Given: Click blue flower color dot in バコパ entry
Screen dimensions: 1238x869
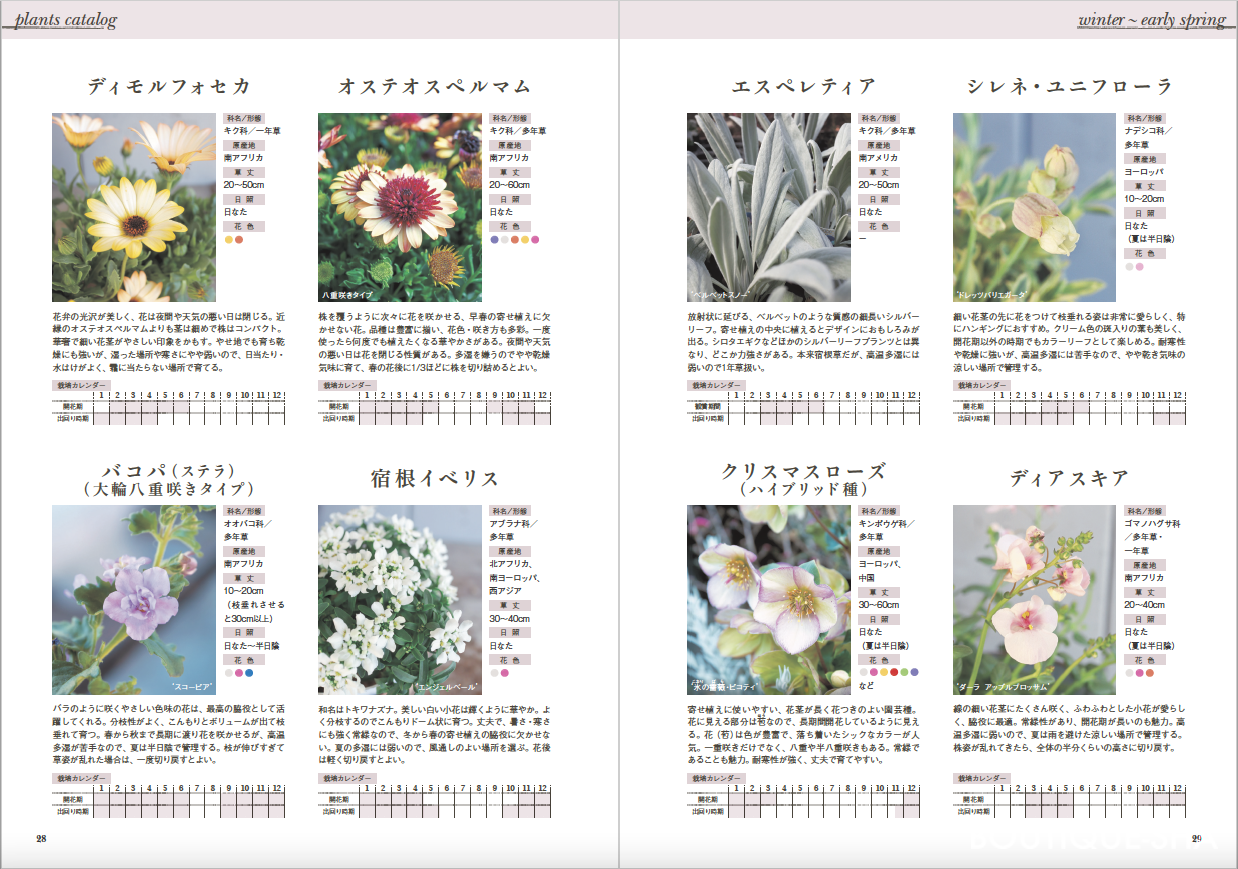Looking at the screenshot, I should pos(249,673).
